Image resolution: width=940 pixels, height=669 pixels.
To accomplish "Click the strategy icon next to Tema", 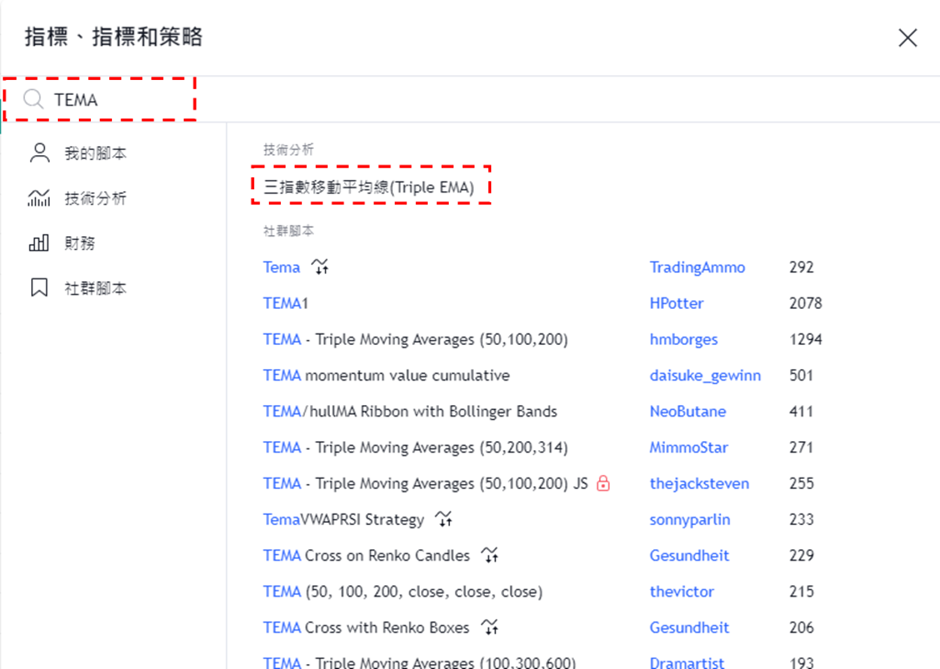I will (x=320, y=267).
